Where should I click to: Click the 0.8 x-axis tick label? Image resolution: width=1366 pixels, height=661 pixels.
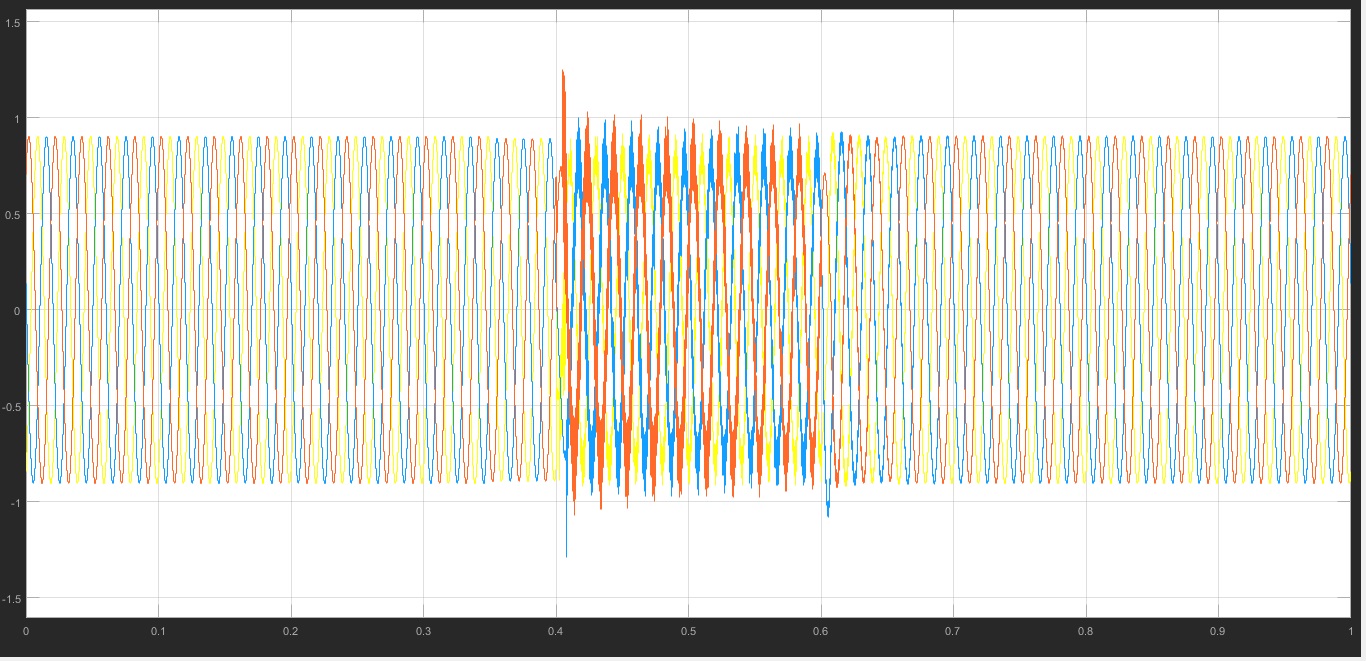pos(1085,632)
